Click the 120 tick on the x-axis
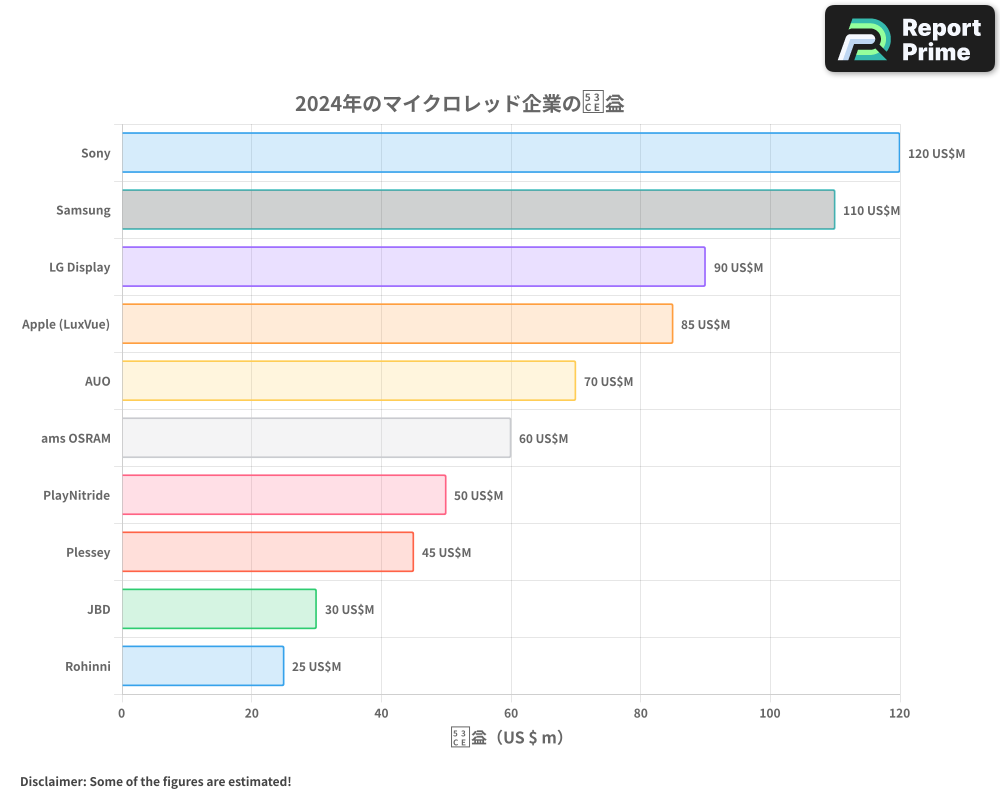This screenshot has height=800, width=1000. (x=900, y=714)
